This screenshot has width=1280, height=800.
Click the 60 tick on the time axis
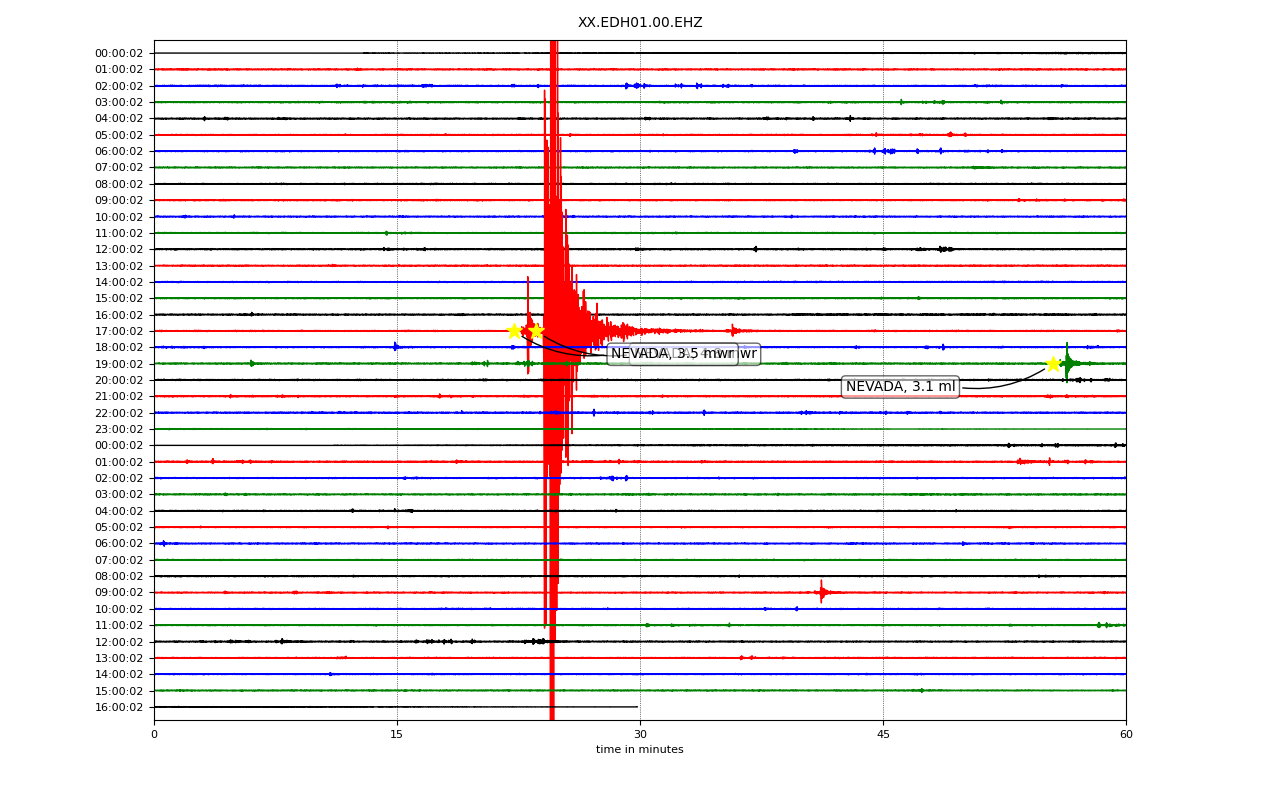click(1126, 734)
